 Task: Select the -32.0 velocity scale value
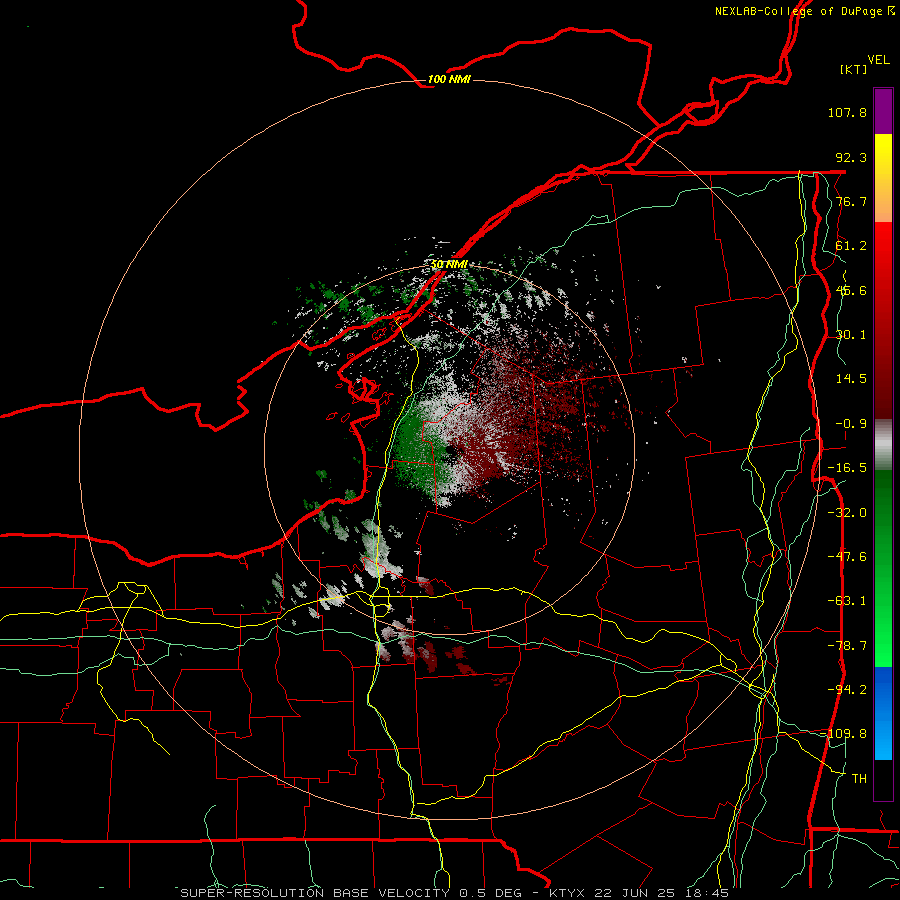tap(847, 513)
